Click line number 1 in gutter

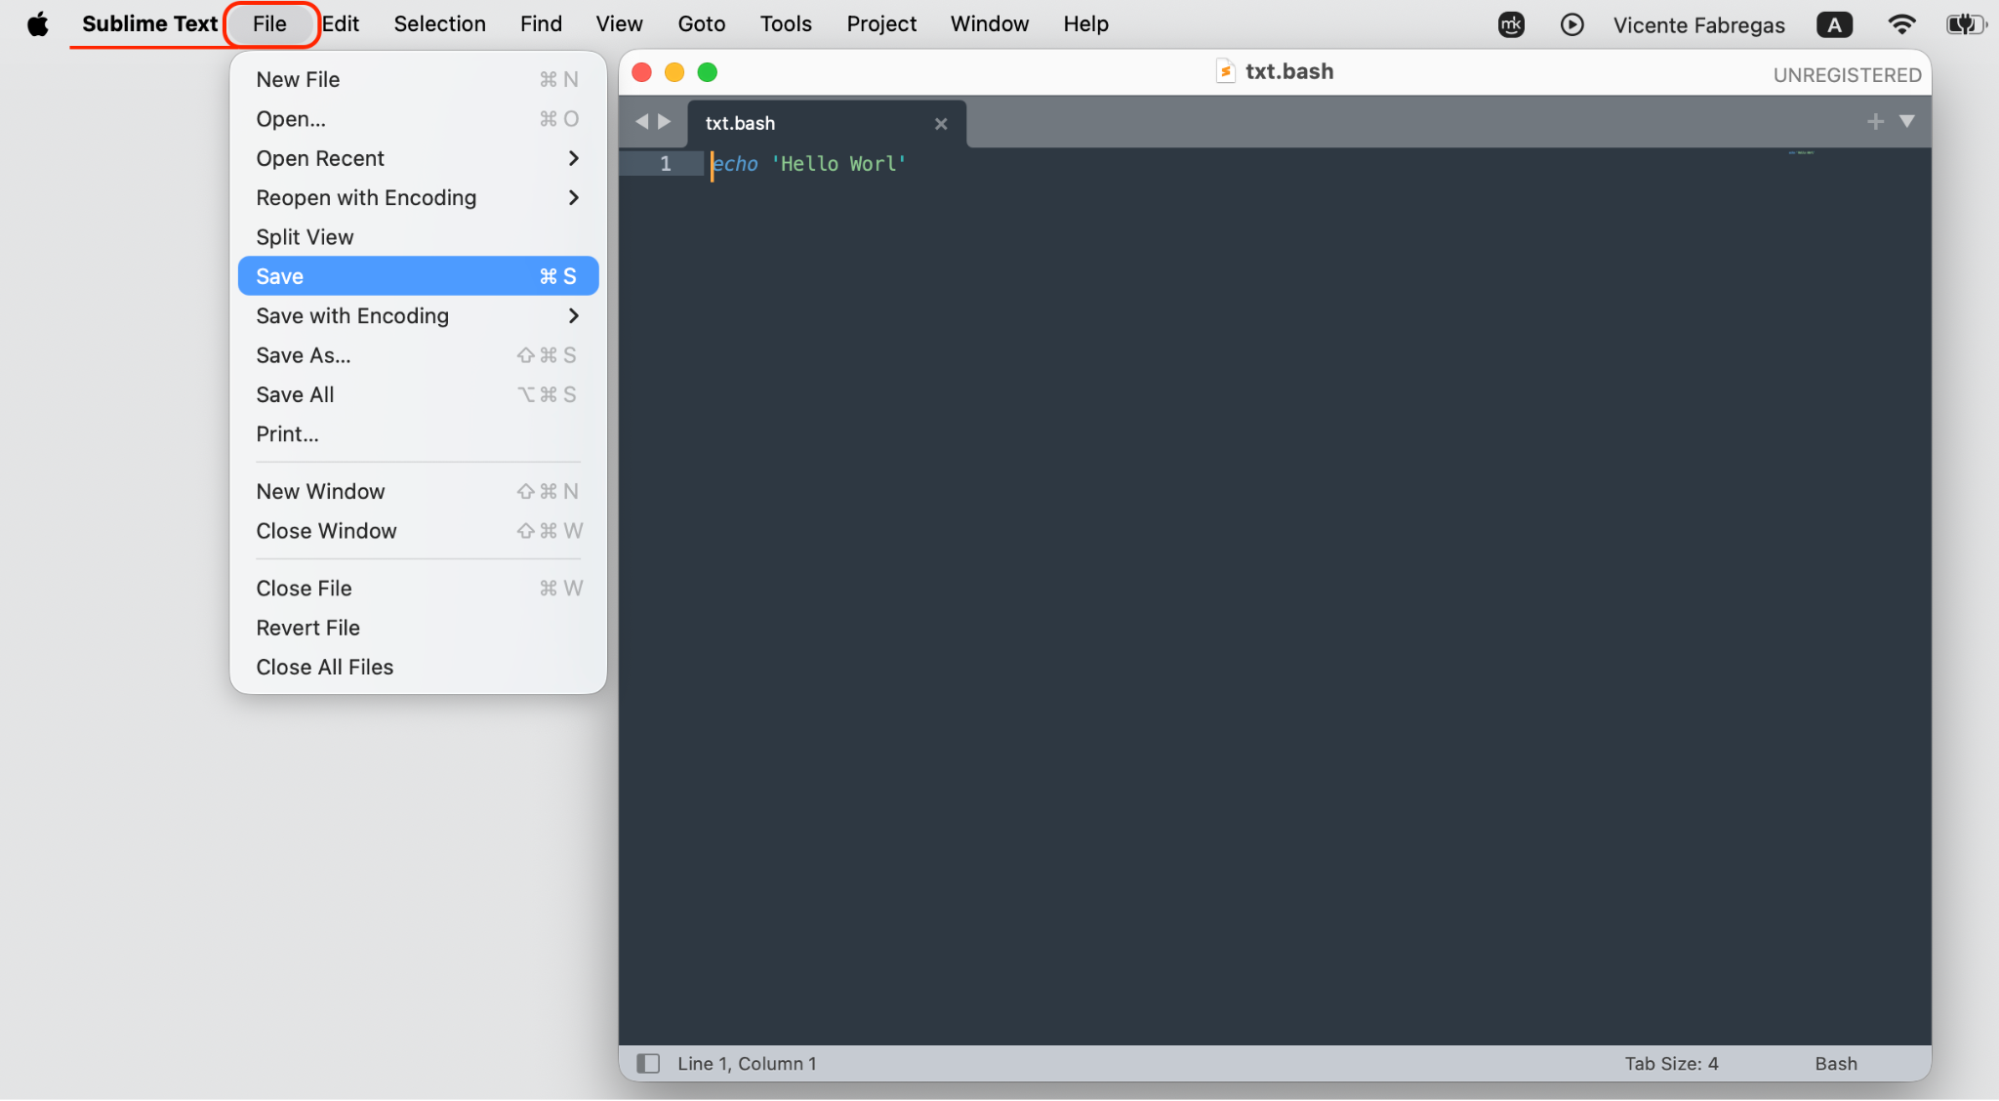click(665, 163)
